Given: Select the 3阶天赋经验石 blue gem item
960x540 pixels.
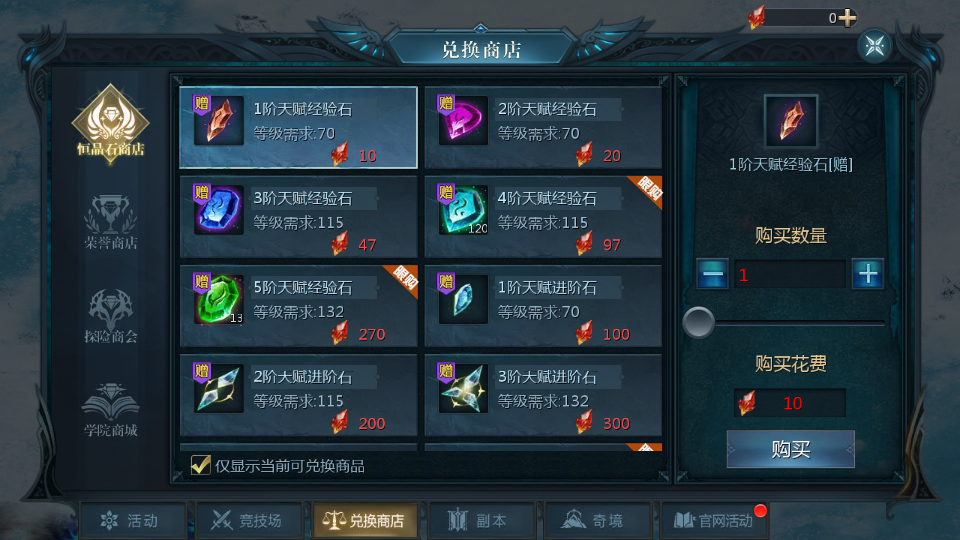Looking at the screenshot, I should 299,217.
